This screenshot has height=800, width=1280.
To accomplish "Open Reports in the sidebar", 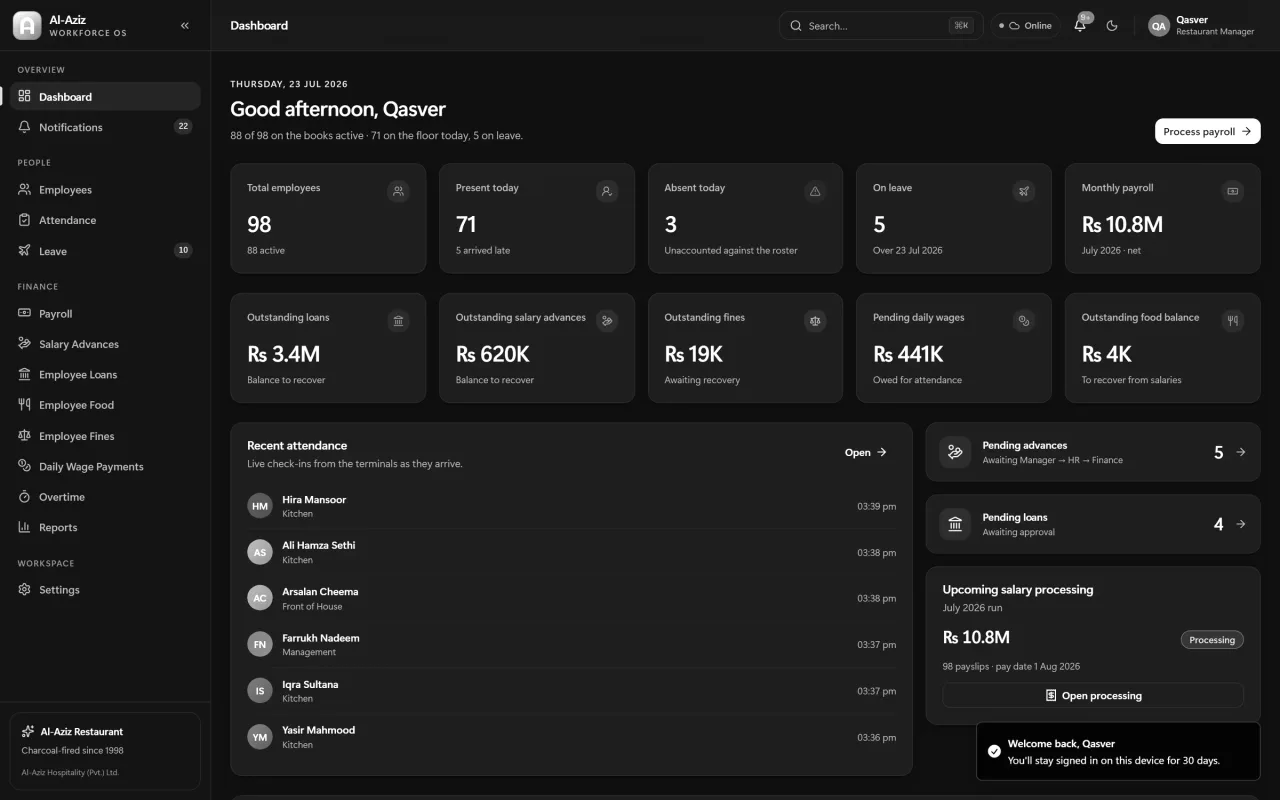I will click(x=104, y=528).
